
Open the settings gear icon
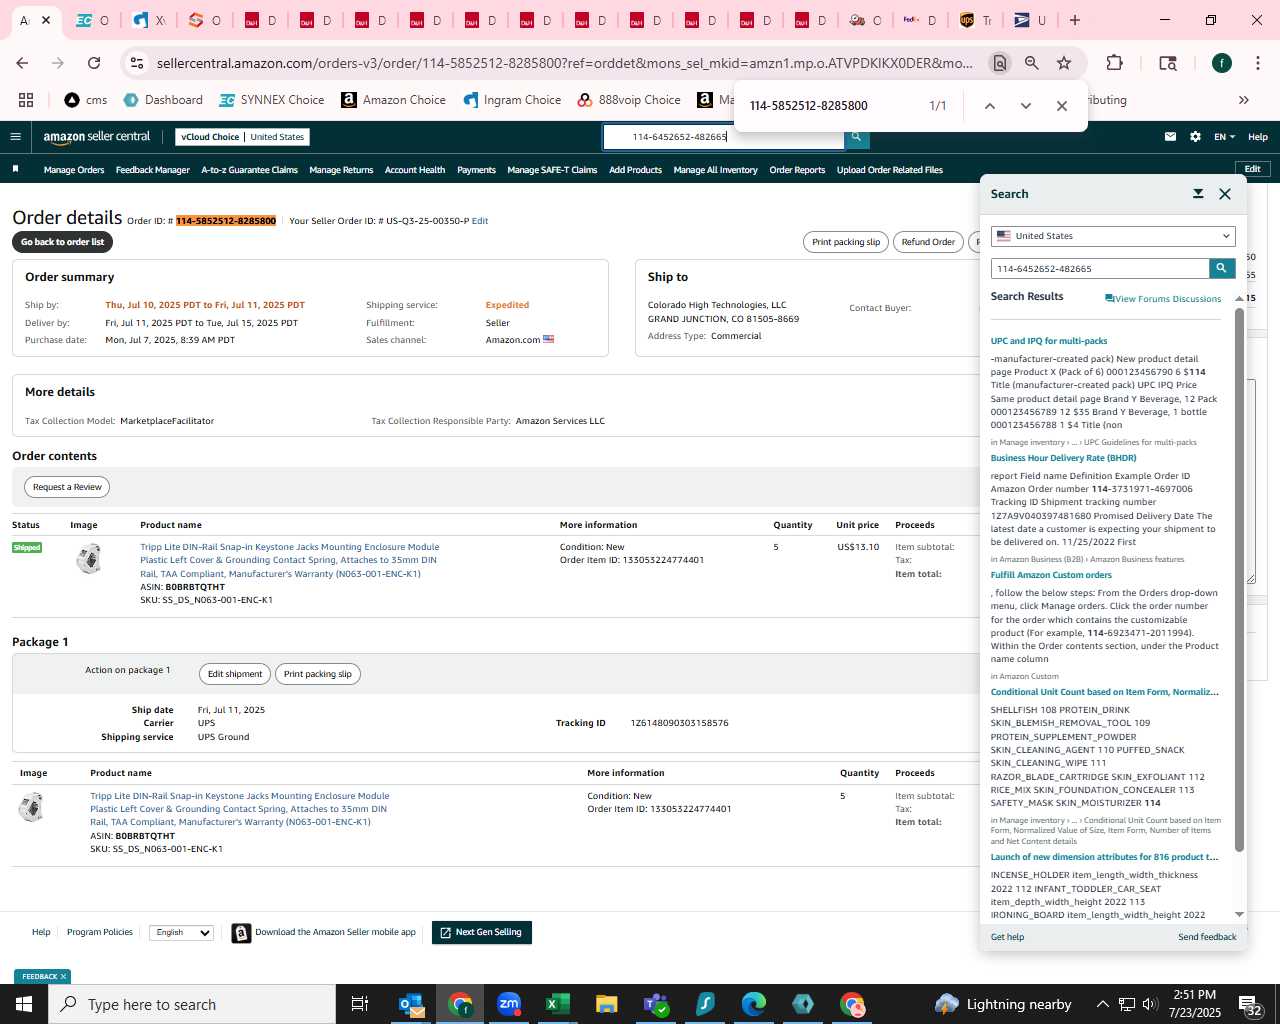[x=1195, y=137]
